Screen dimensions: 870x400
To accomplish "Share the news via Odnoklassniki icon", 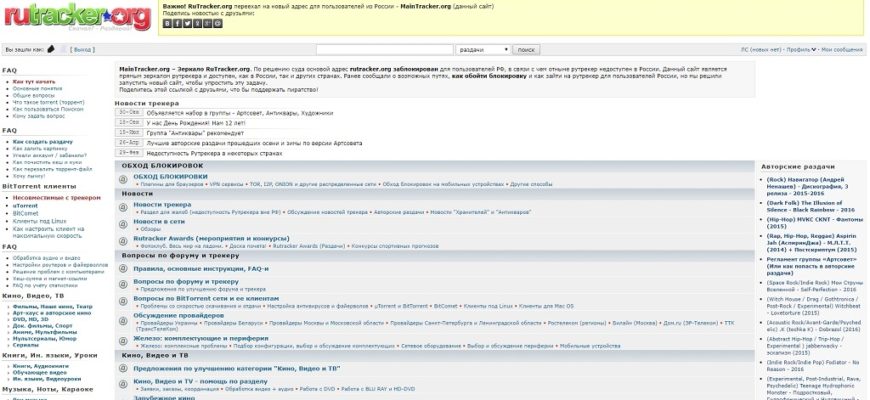I will (x=198, y=23).
